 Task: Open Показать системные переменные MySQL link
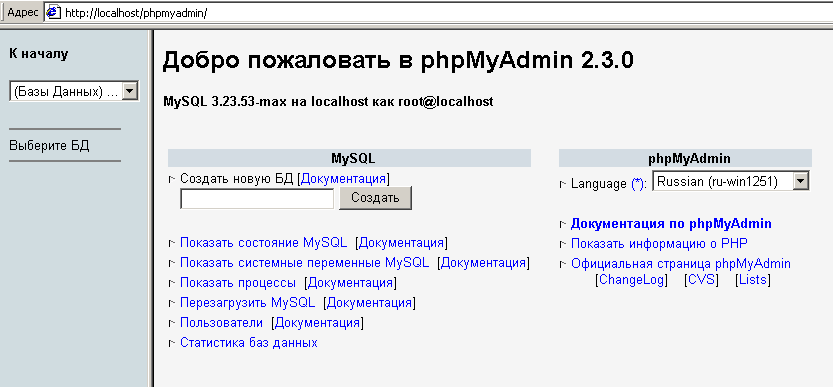click(x=304, y=263)
